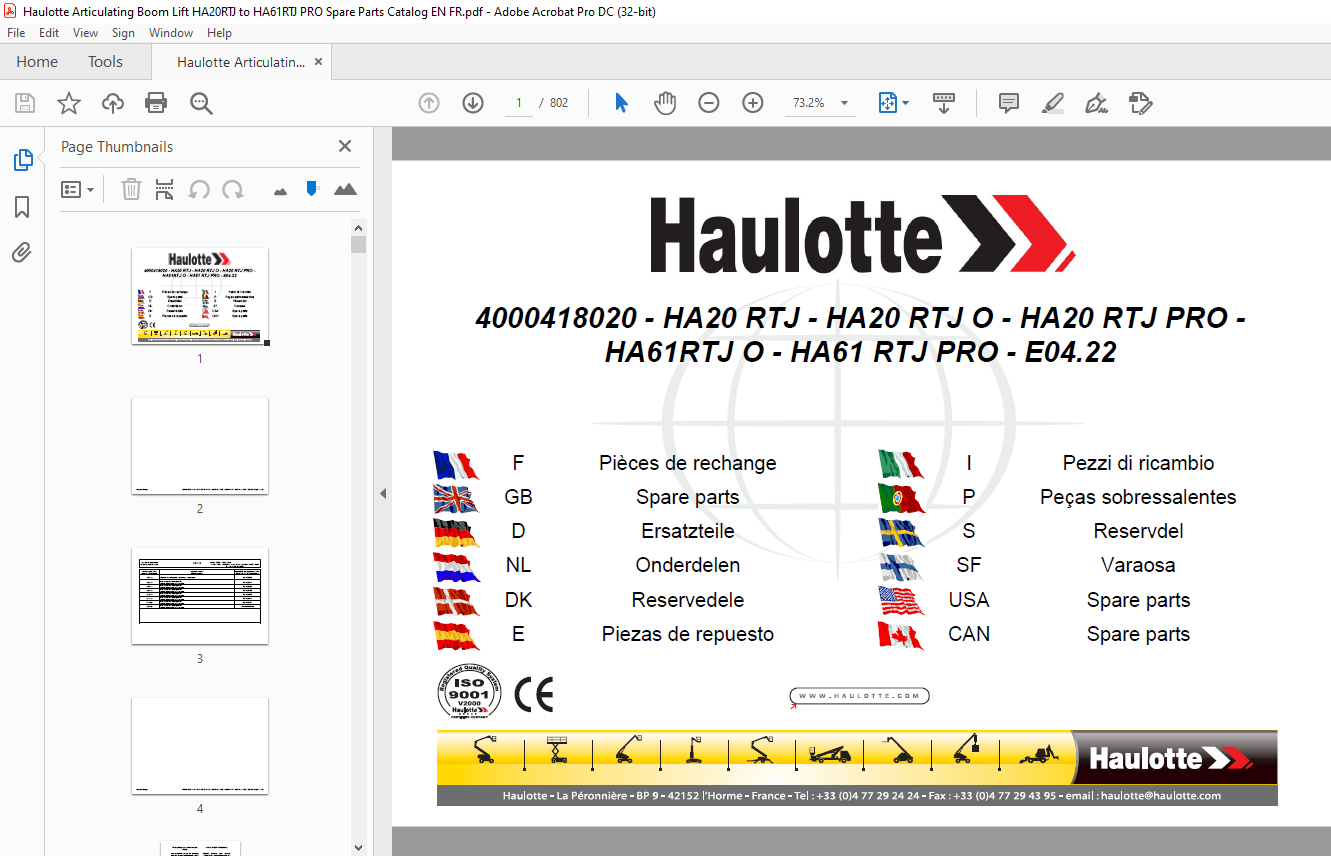Click the Save file icon
This screenshot has width=1331, height=856.
pyautogui.click(x=25, y=103)
